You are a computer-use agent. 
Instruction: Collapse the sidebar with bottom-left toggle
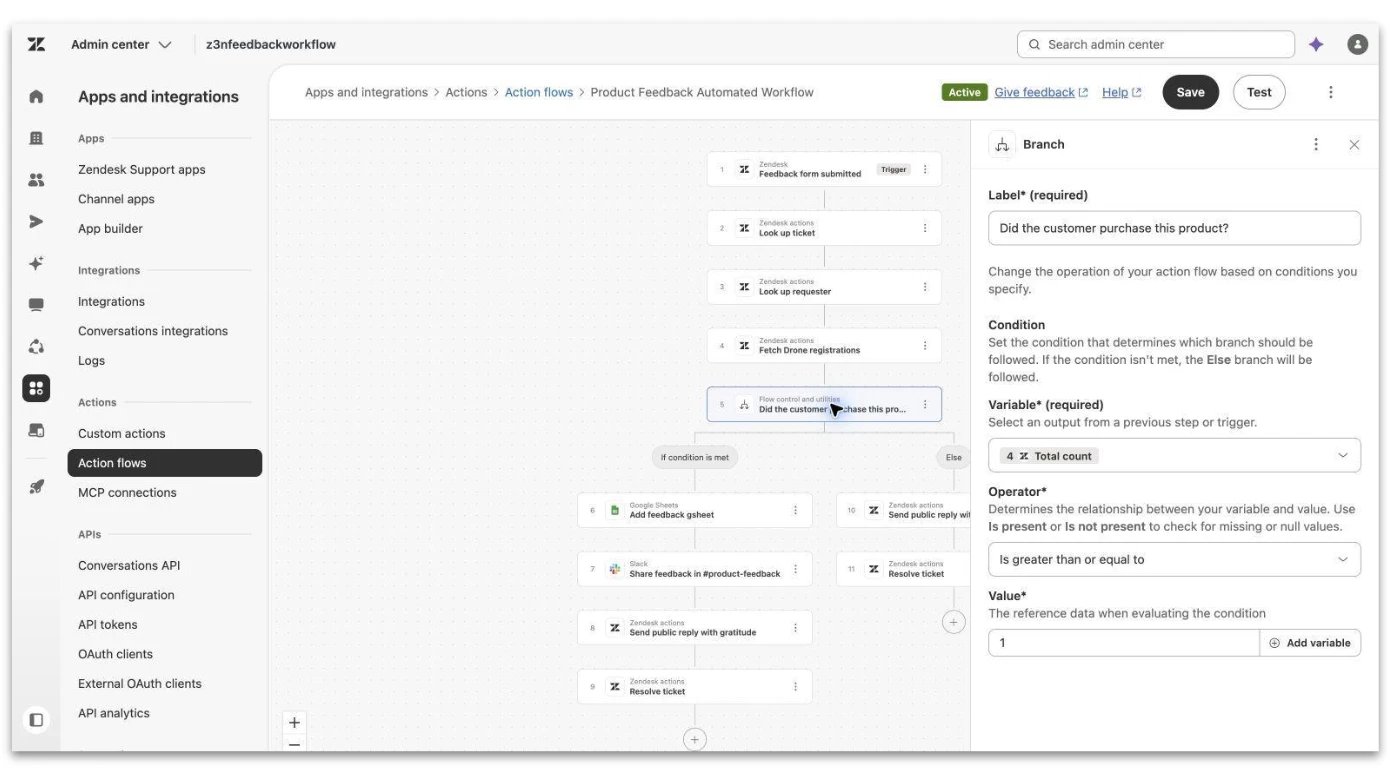tap(36, 720)
